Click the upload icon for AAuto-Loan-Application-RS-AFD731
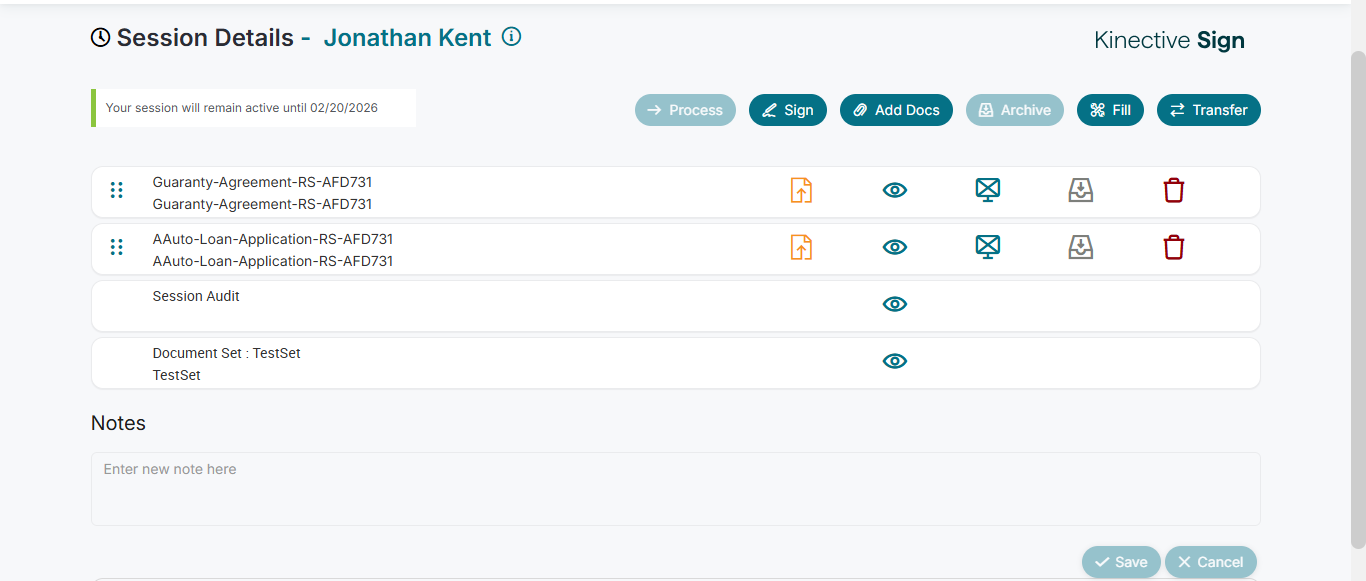 tap(801, 247)
